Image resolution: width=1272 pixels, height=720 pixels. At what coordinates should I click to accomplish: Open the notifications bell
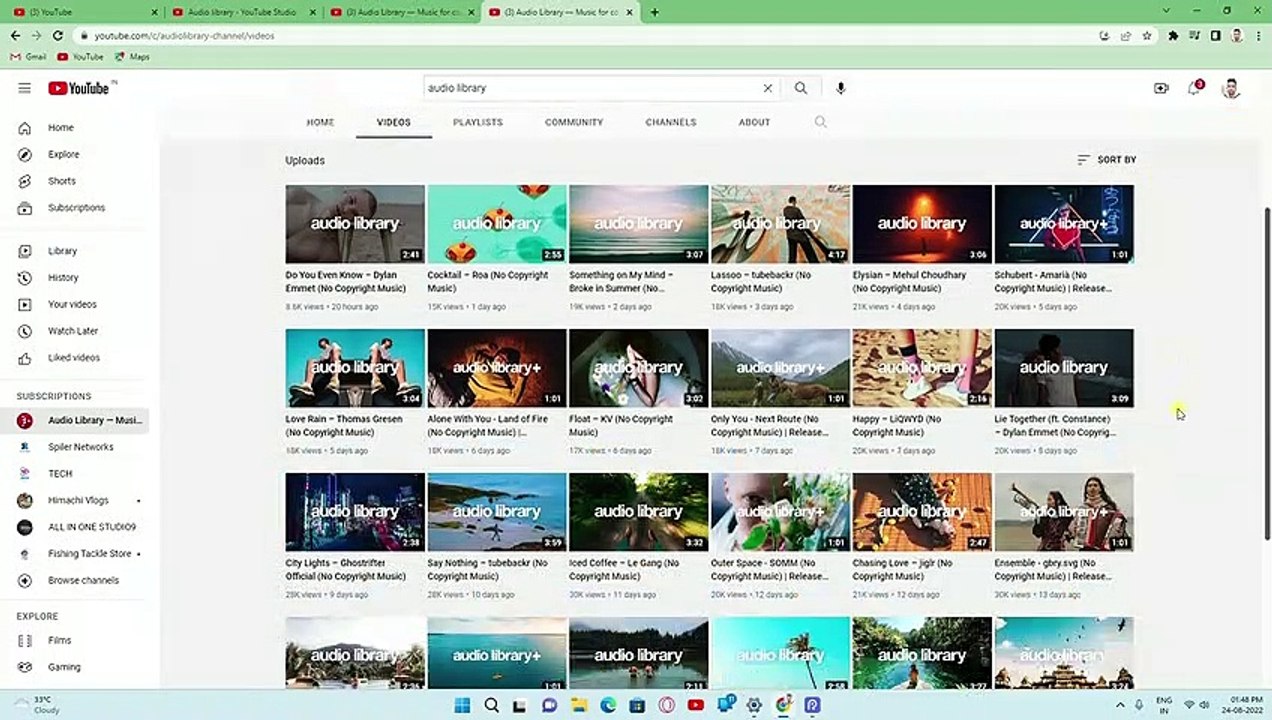pyautogui.click(x=1194, y=88)
